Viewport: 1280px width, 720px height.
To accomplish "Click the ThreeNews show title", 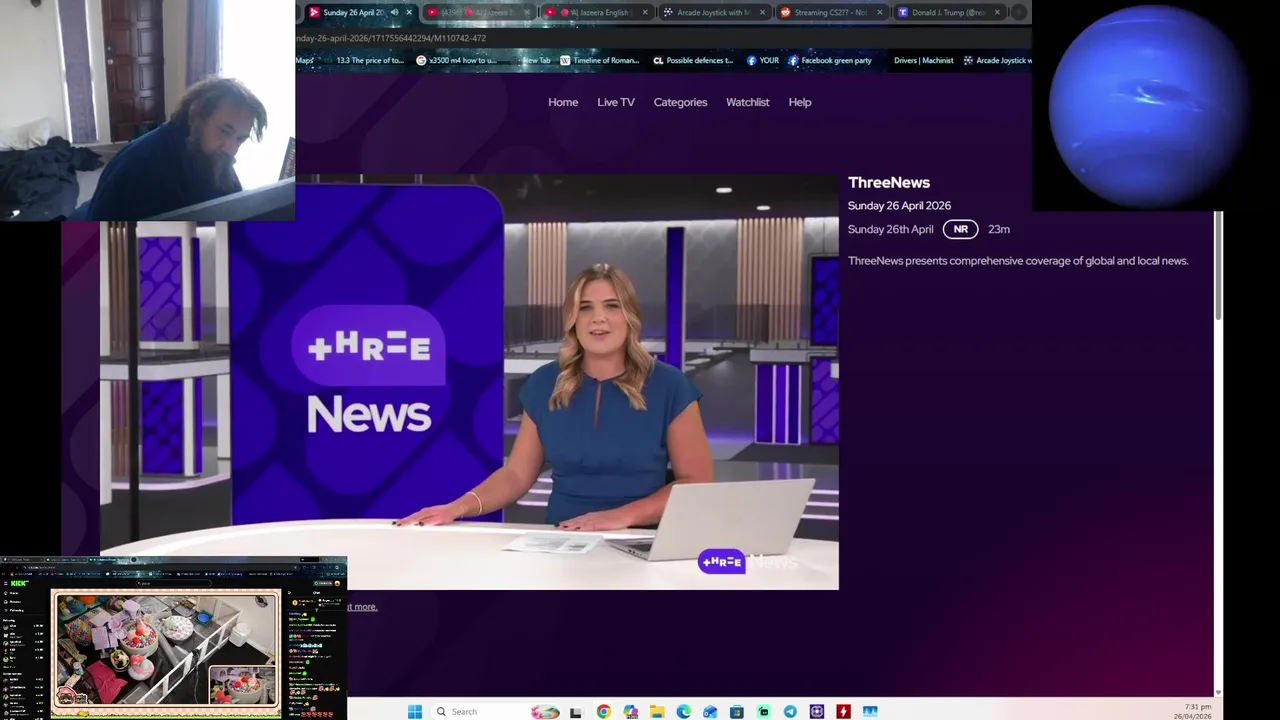I will pos(889,182).
